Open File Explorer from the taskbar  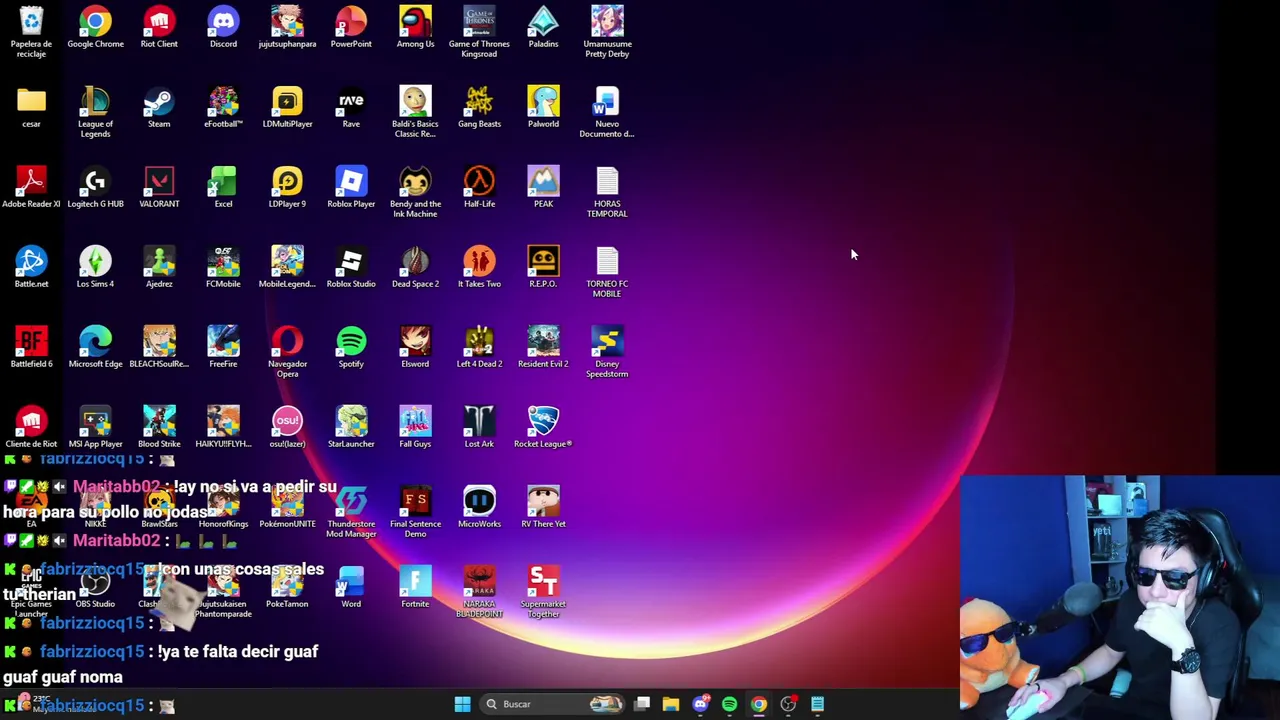[671, 704]
